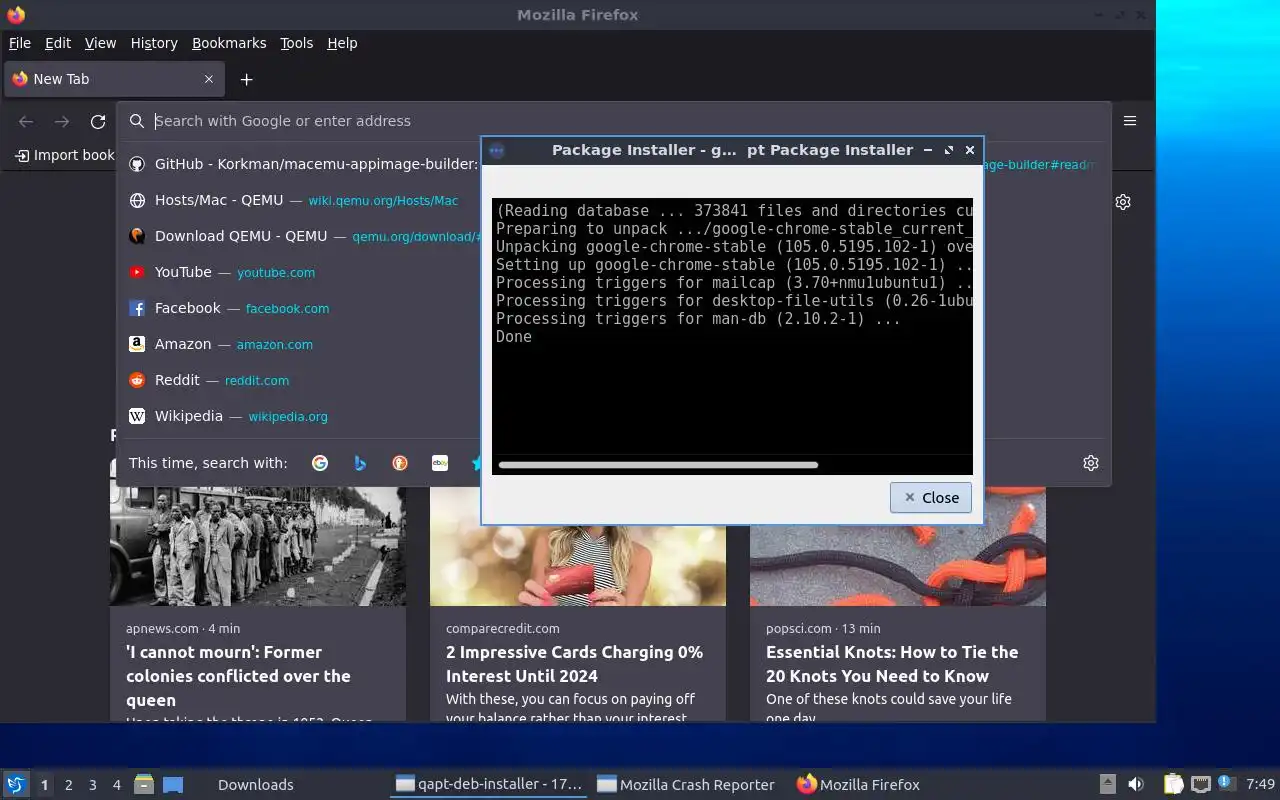The image size is (1280, 800).
Task: Open Package Installer window menu icon
Action: pos(497,150)
